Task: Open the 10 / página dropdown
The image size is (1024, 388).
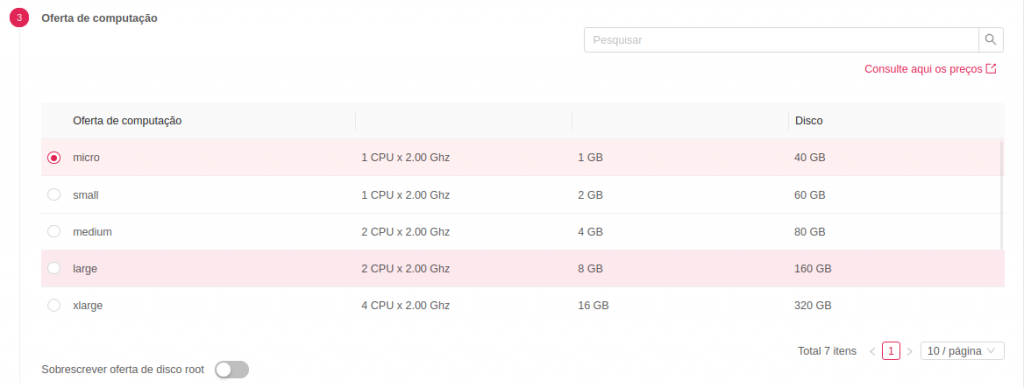Action: [x=962, y=351]
